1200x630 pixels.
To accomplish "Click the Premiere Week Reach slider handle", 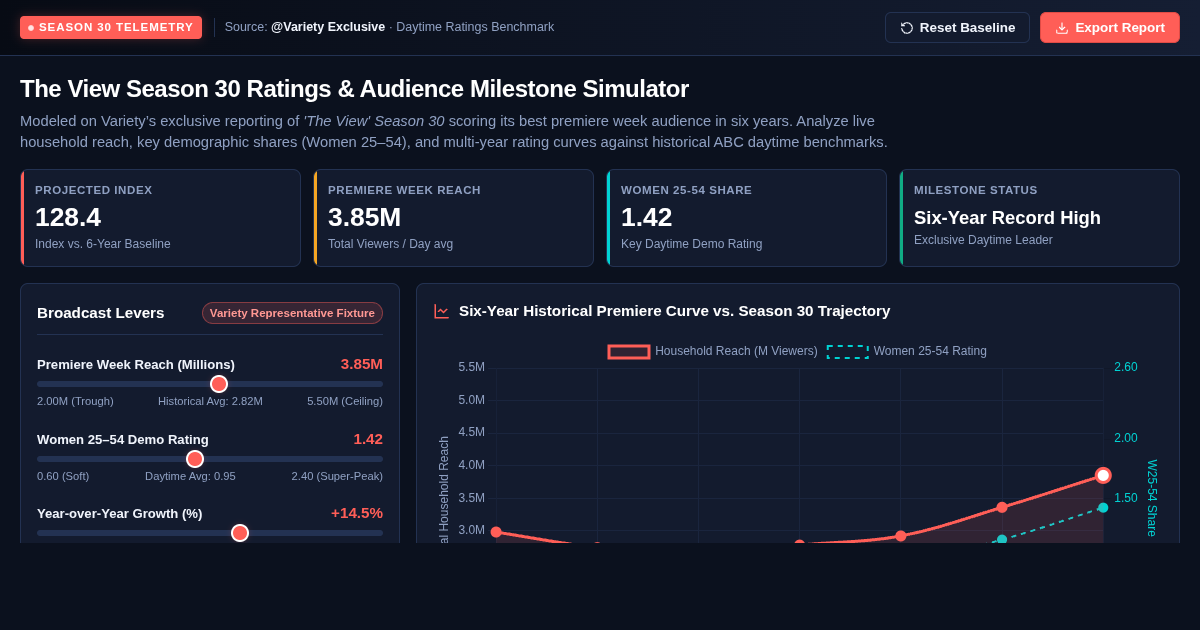I will 219,384.
